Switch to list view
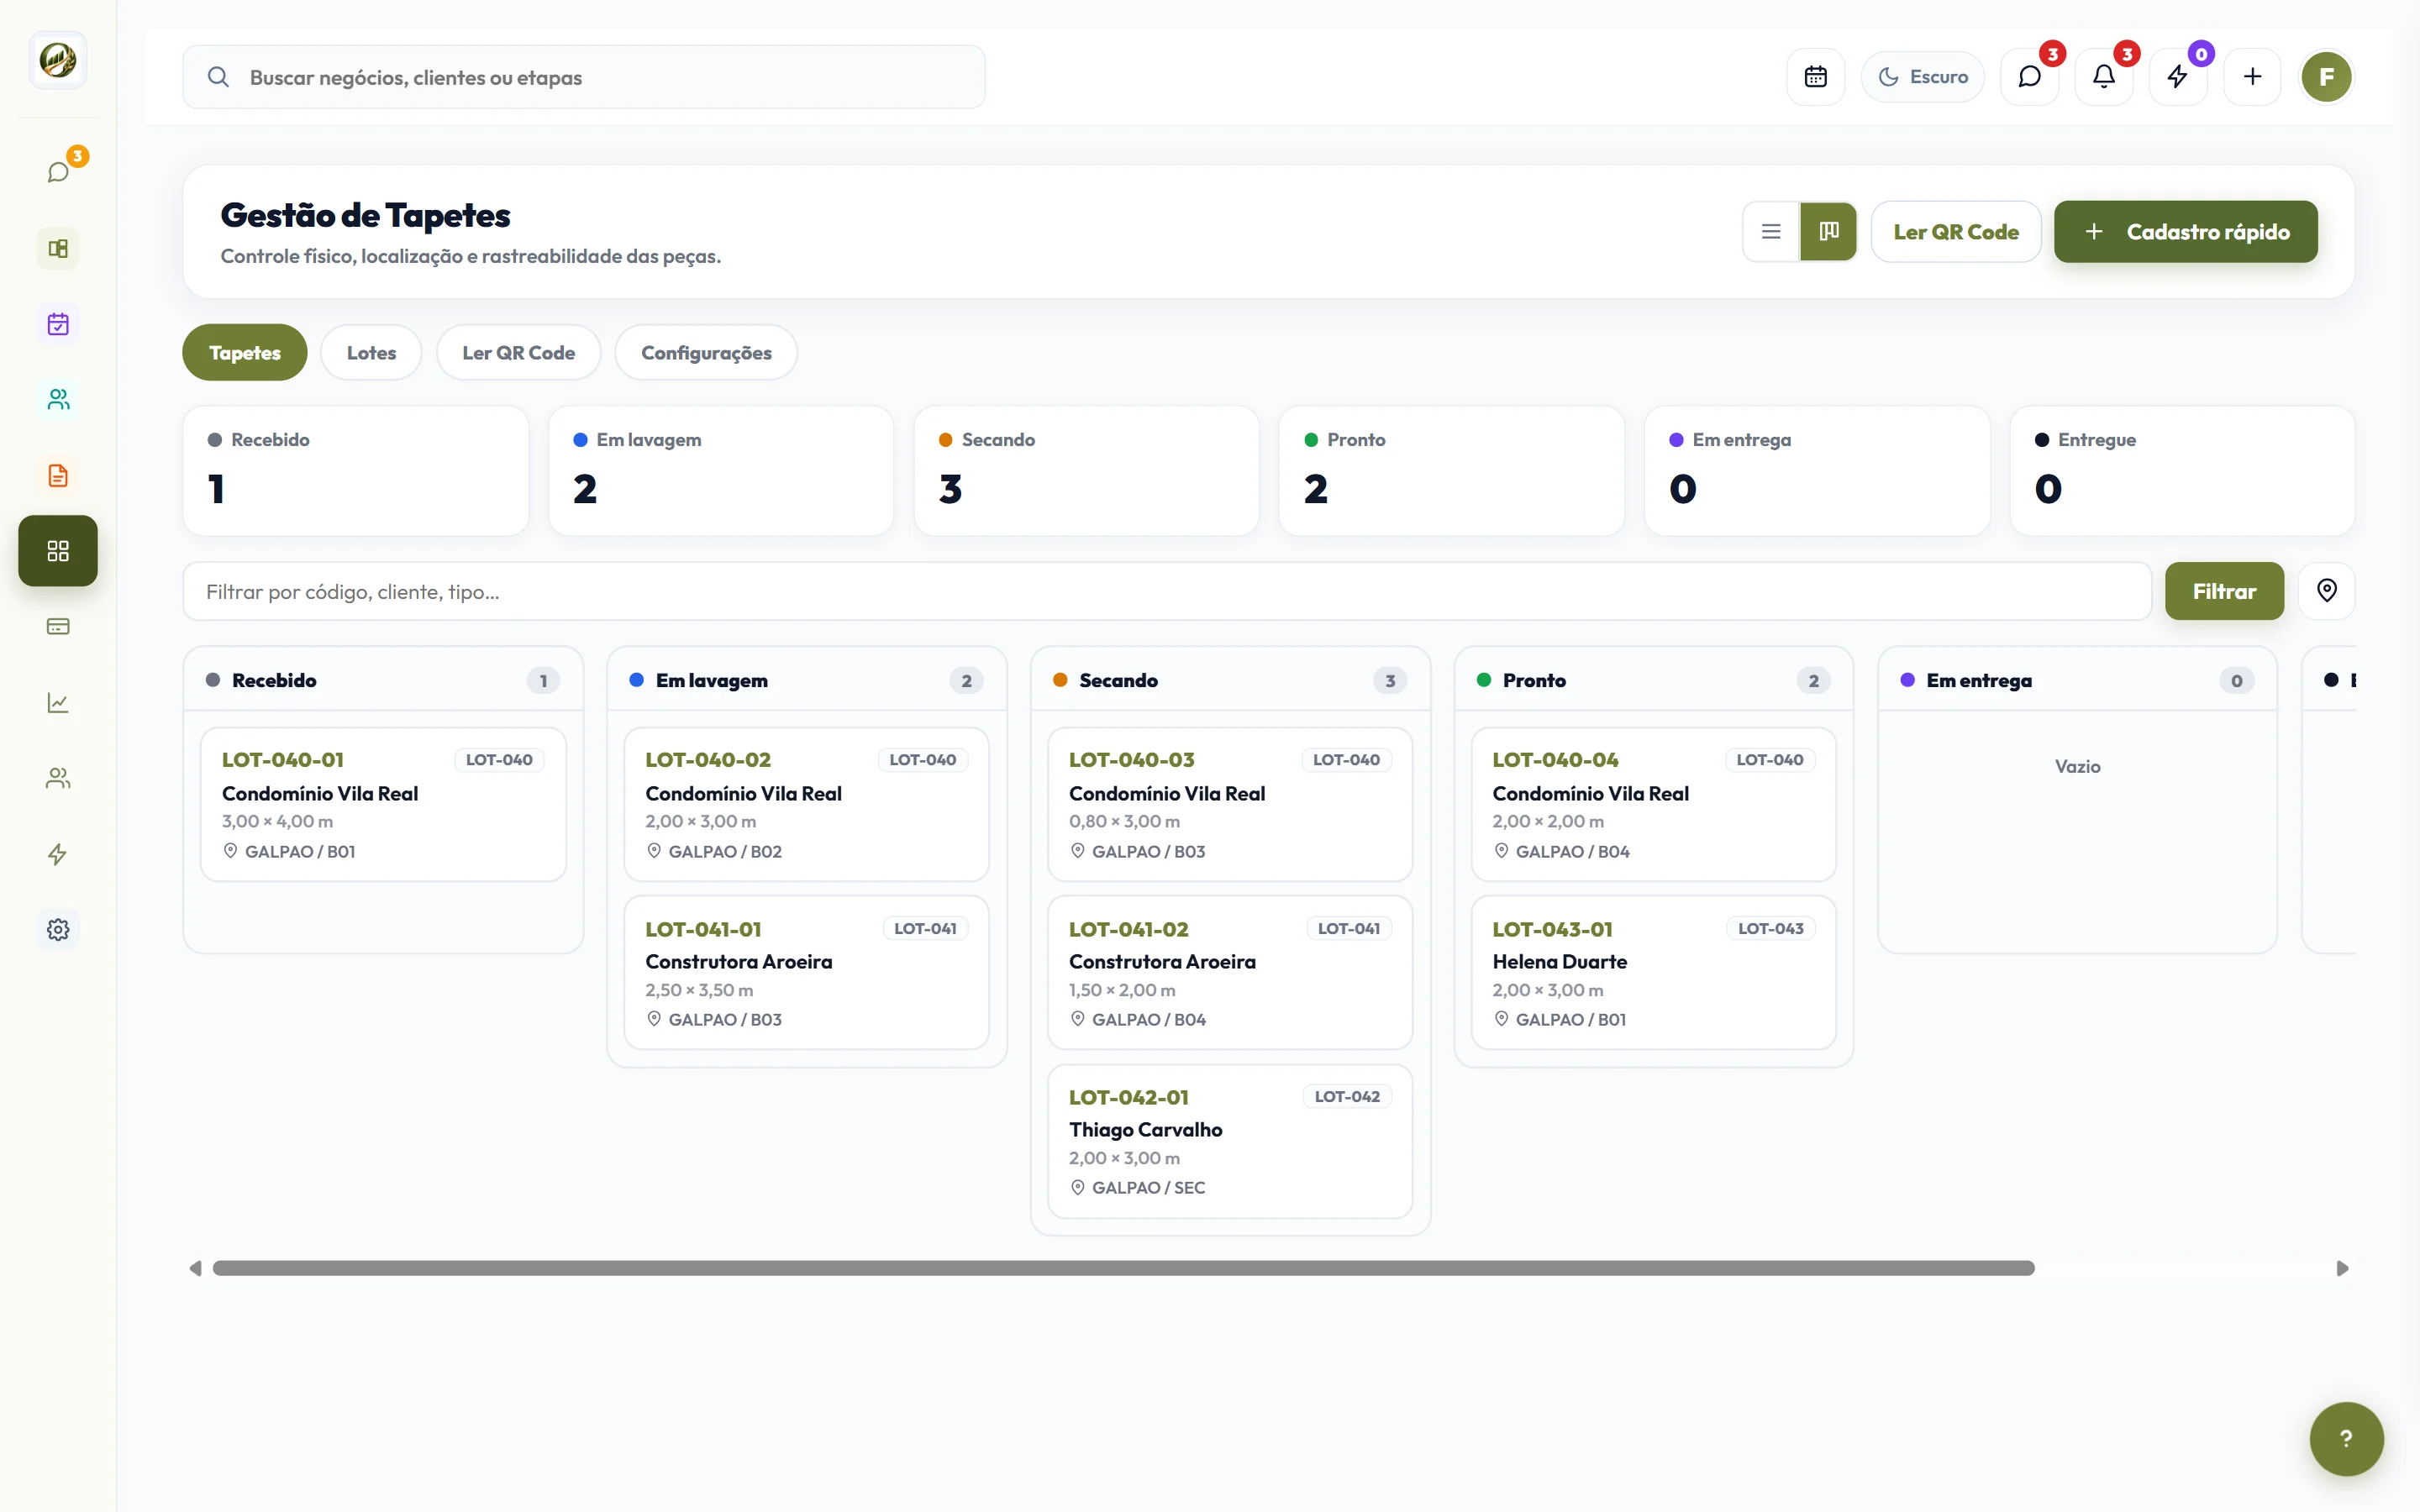This screenshot has width=2420, height=1512. [1771, 231]
